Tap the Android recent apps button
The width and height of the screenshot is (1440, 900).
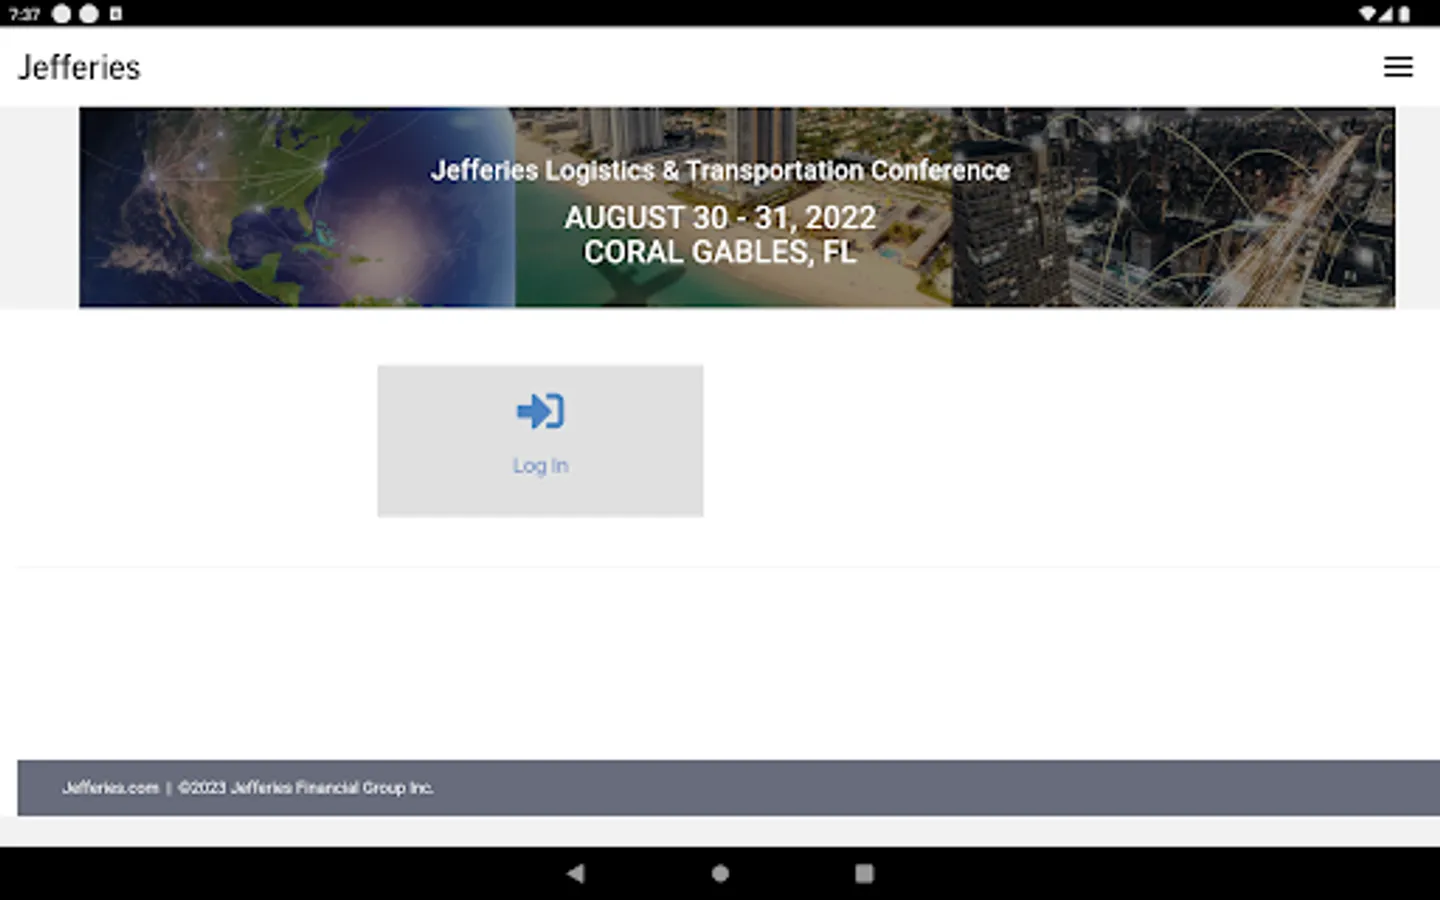tap(864, 873)
